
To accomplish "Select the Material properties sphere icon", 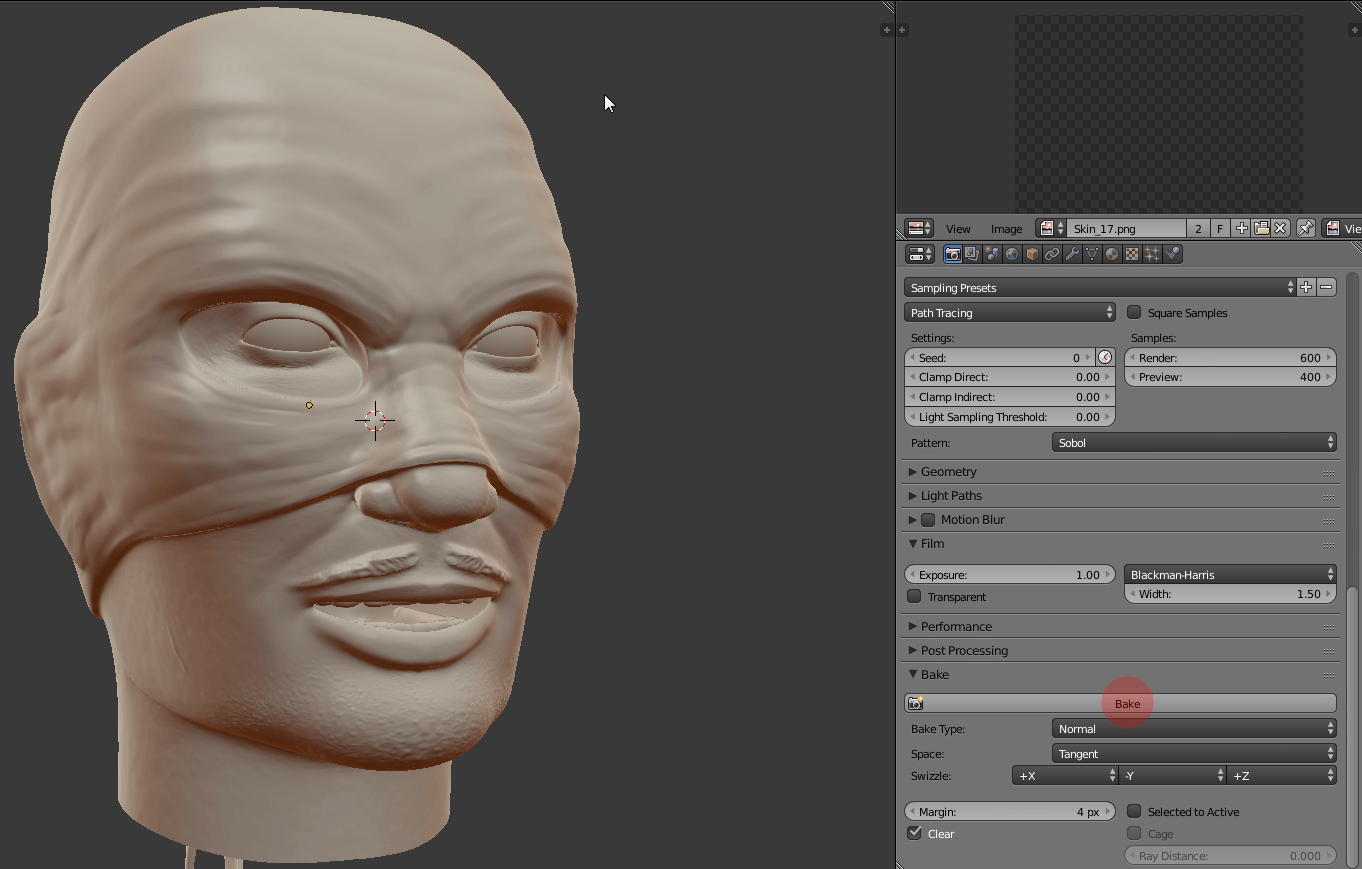I will click(1112, 255).
